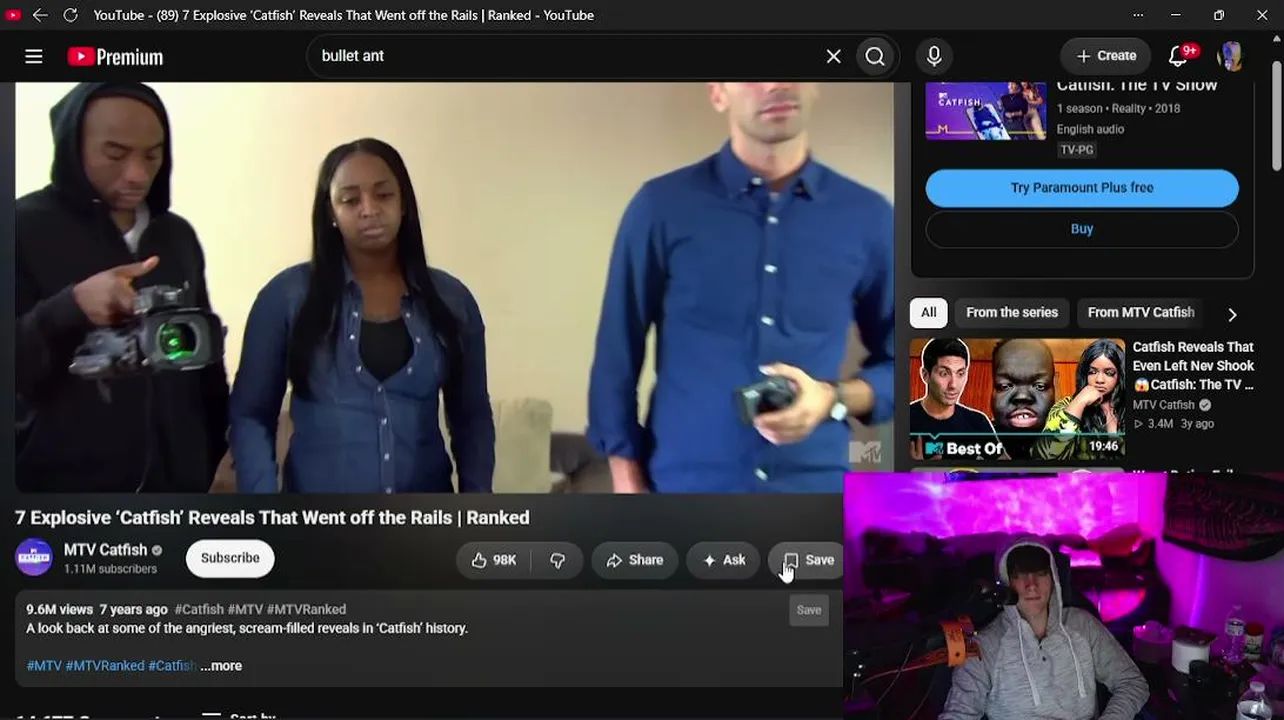
Task: Open 'Catfish: The TV Show' poster thumbnail
Action: [x=986, y=110]
